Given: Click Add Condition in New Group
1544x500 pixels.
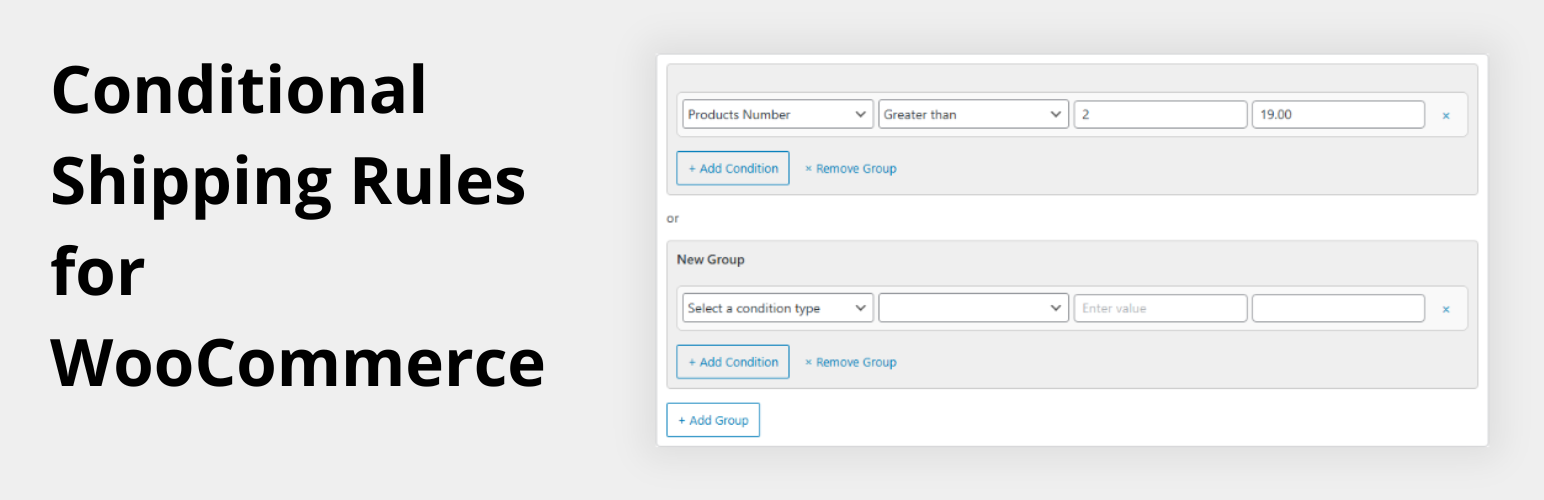Looking at the screenshot, I should click(733, 362).
